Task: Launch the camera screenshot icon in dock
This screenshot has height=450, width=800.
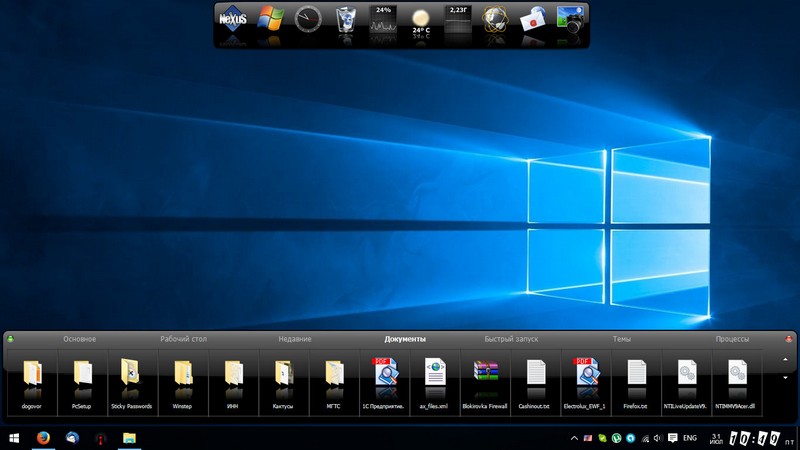Action: tap(570, 20)
